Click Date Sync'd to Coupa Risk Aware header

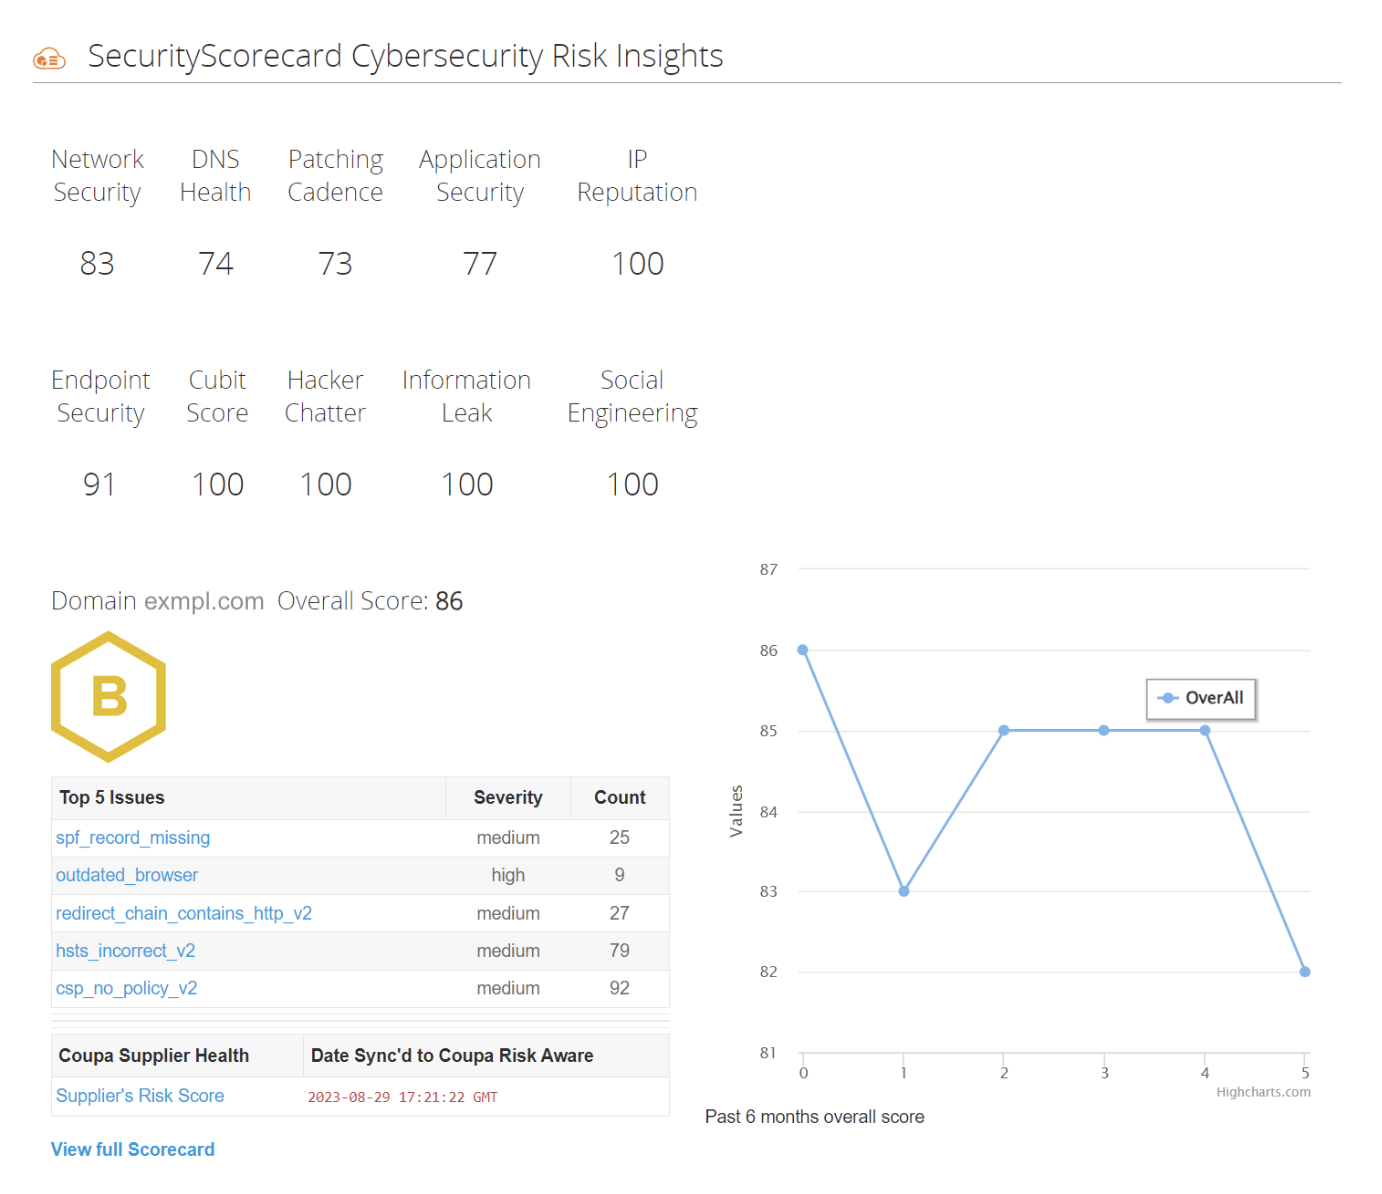tap(452, 1056)
